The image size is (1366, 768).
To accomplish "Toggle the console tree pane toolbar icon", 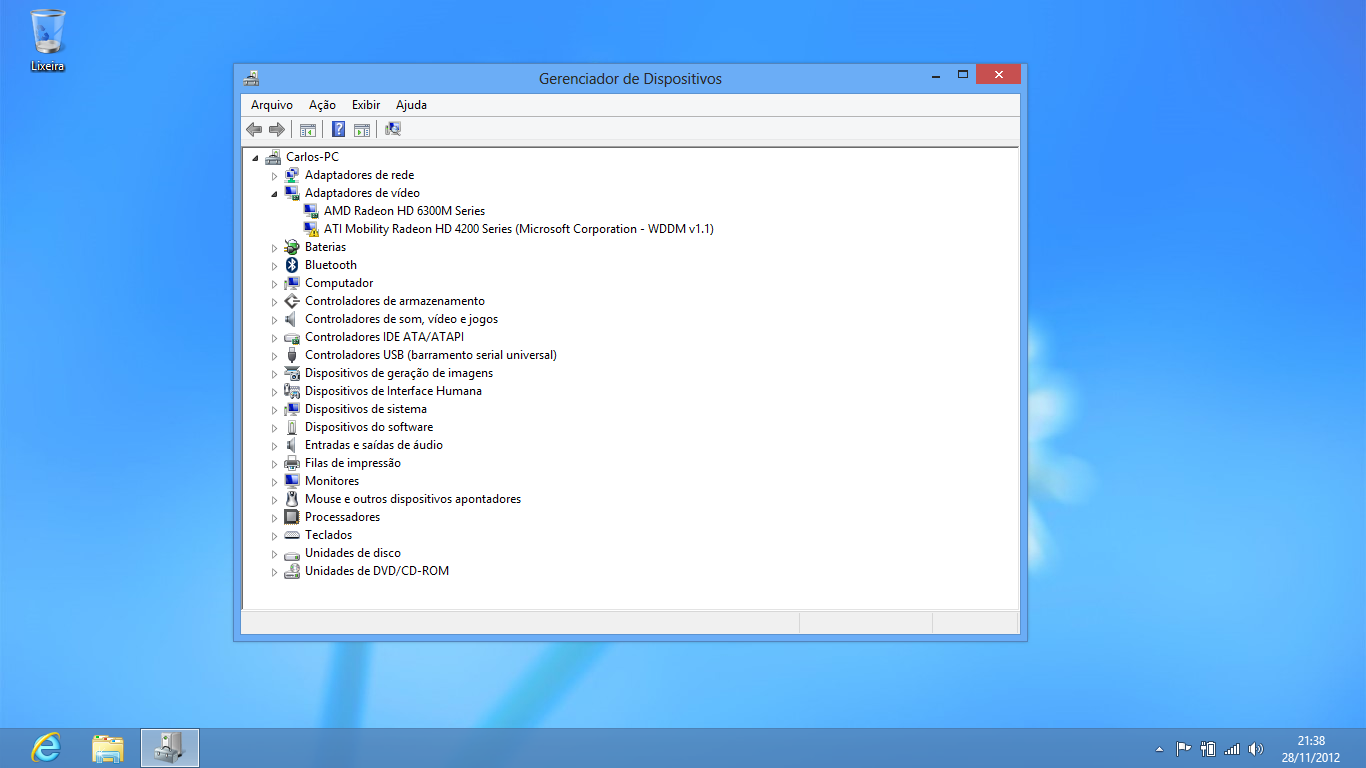I will 308,129.
